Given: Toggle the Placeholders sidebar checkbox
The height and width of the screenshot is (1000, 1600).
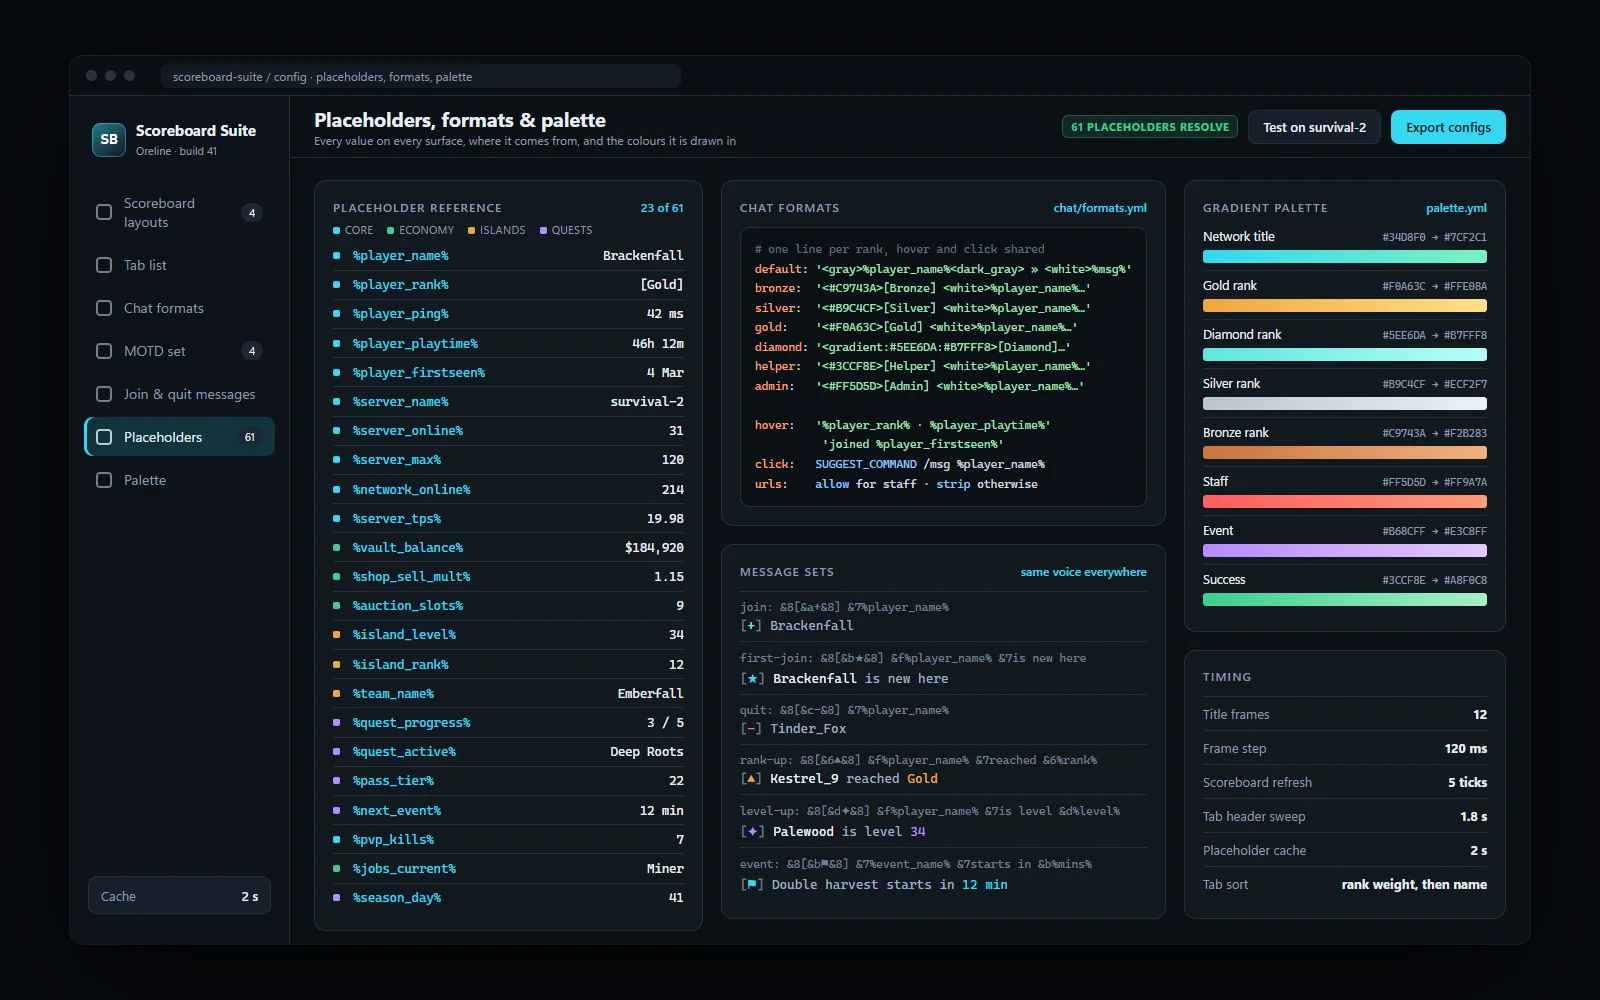Looking at the screenshot, I should click(104, 437).
